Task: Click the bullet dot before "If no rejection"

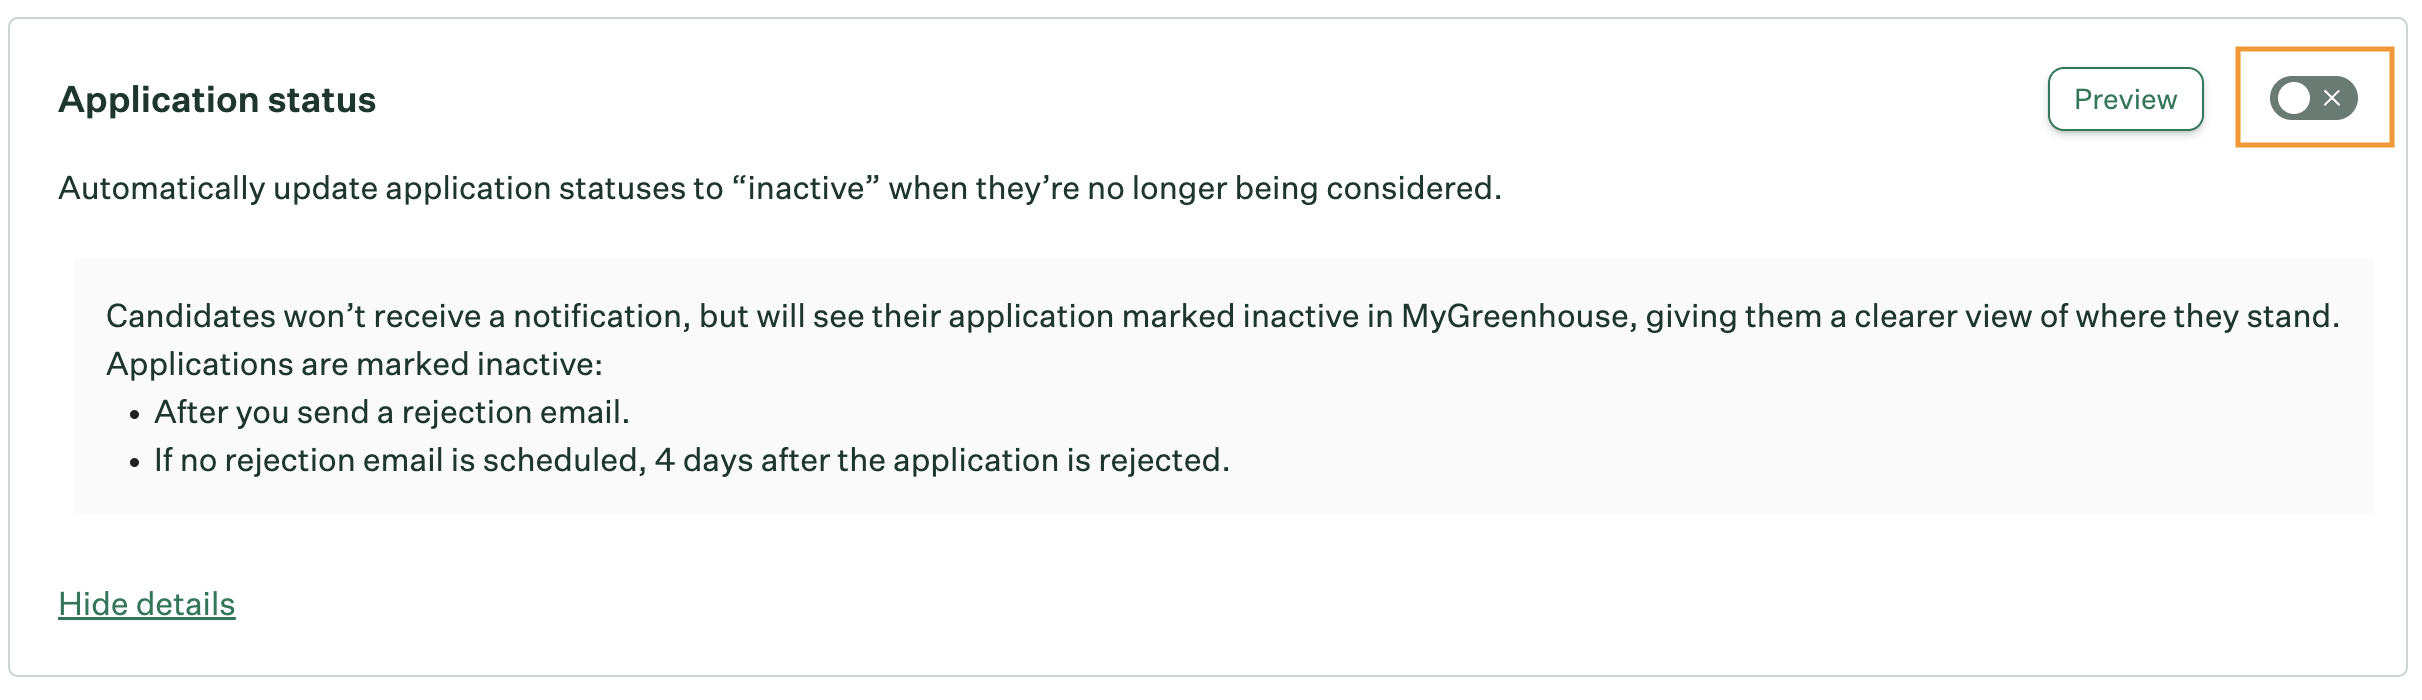Action: (x=134, y=463)
